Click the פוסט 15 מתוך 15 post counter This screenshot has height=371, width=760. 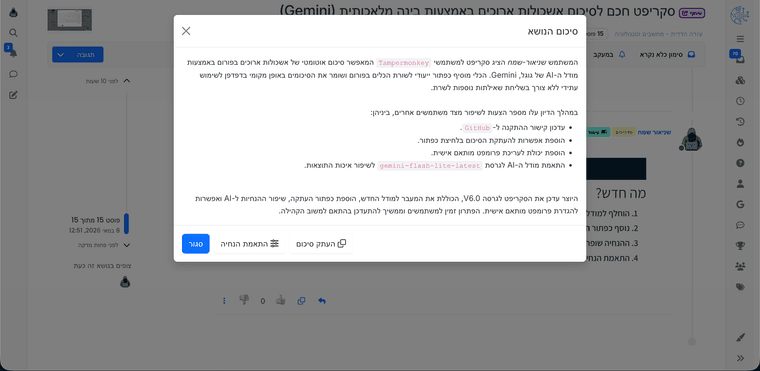pyautogui.click(x=95, y=220)
